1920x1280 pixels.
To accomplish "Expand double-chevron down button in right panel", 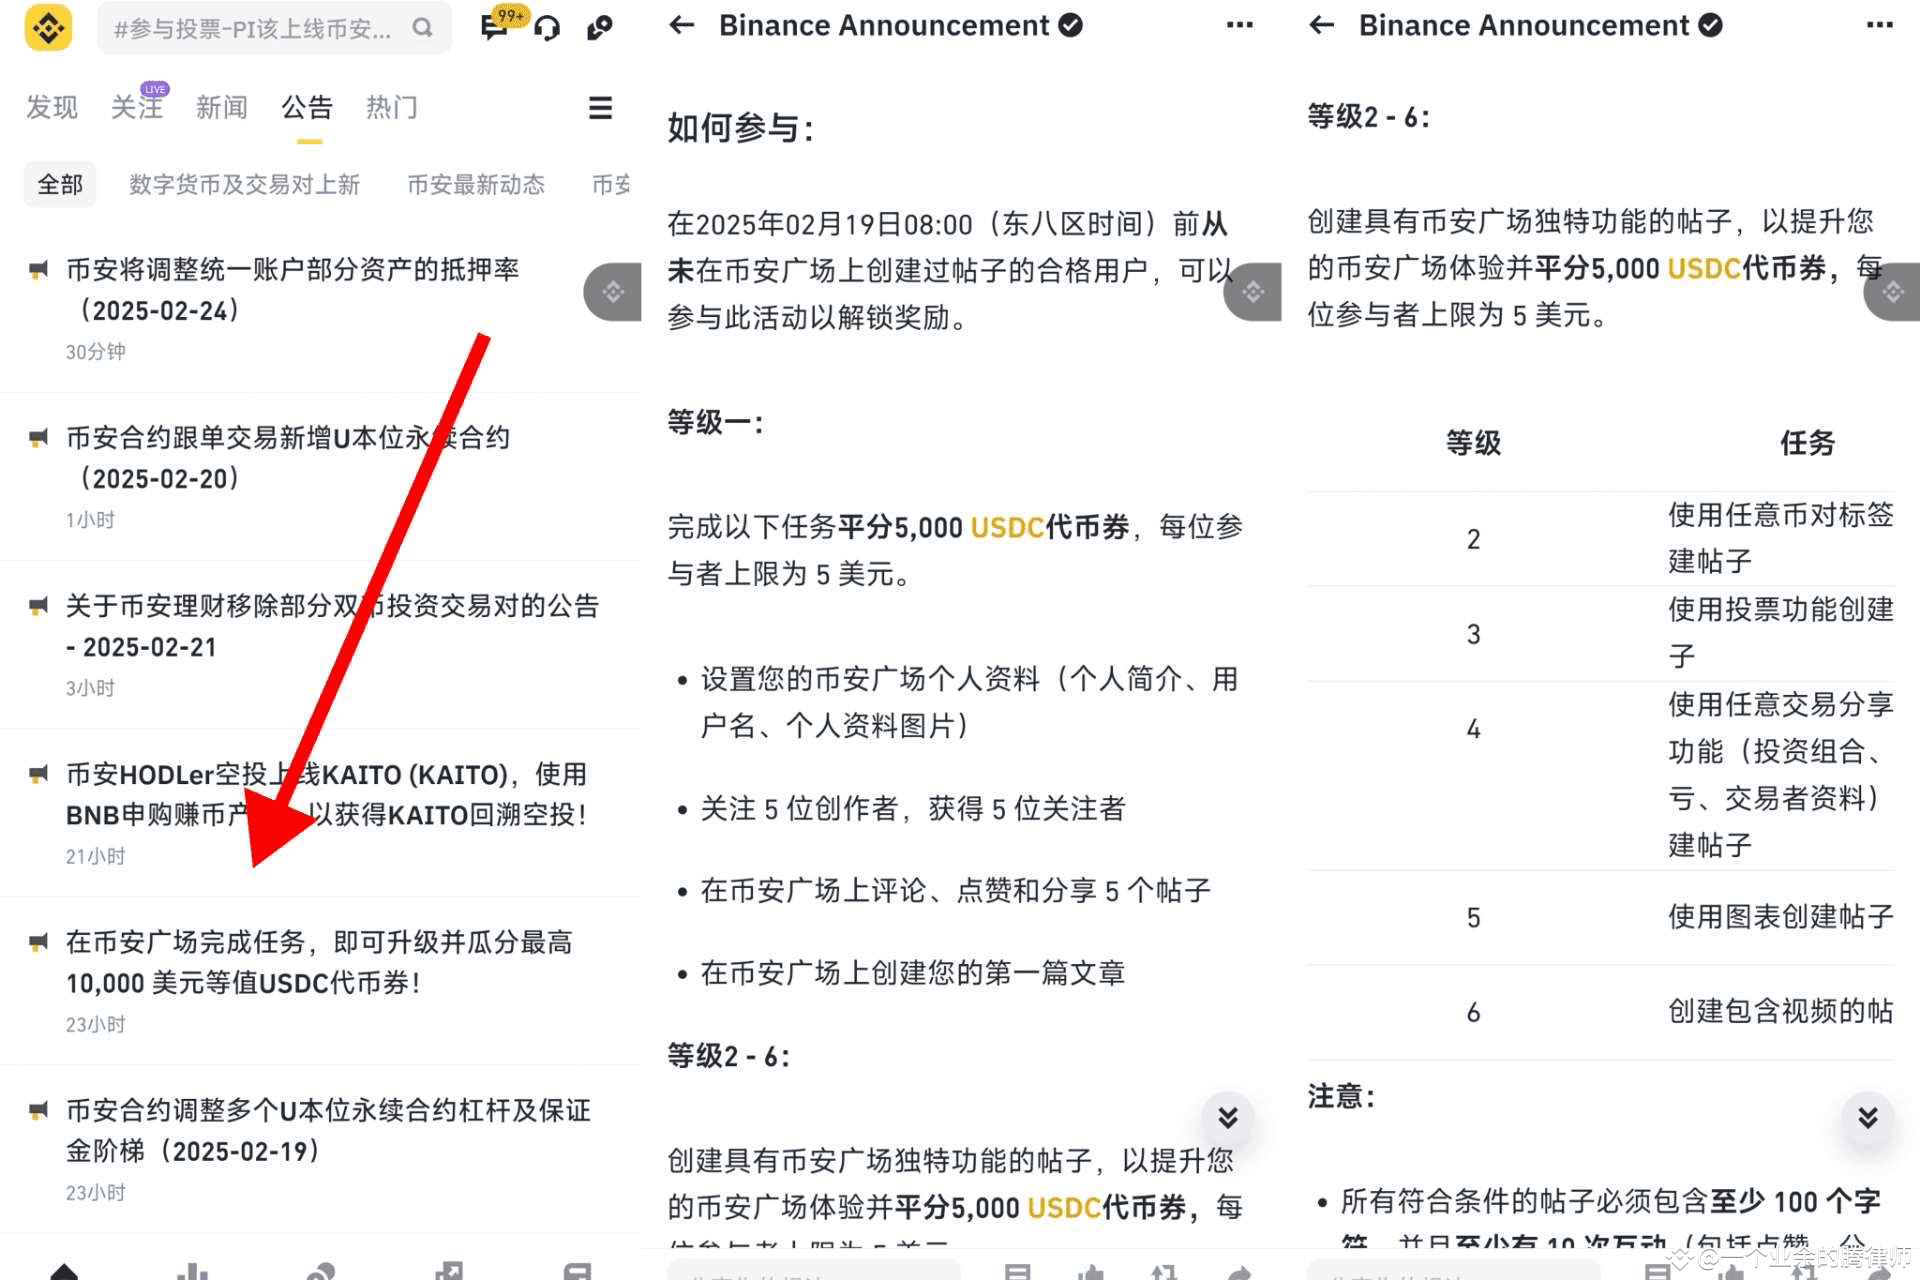I will (x=1867, y=1117).
